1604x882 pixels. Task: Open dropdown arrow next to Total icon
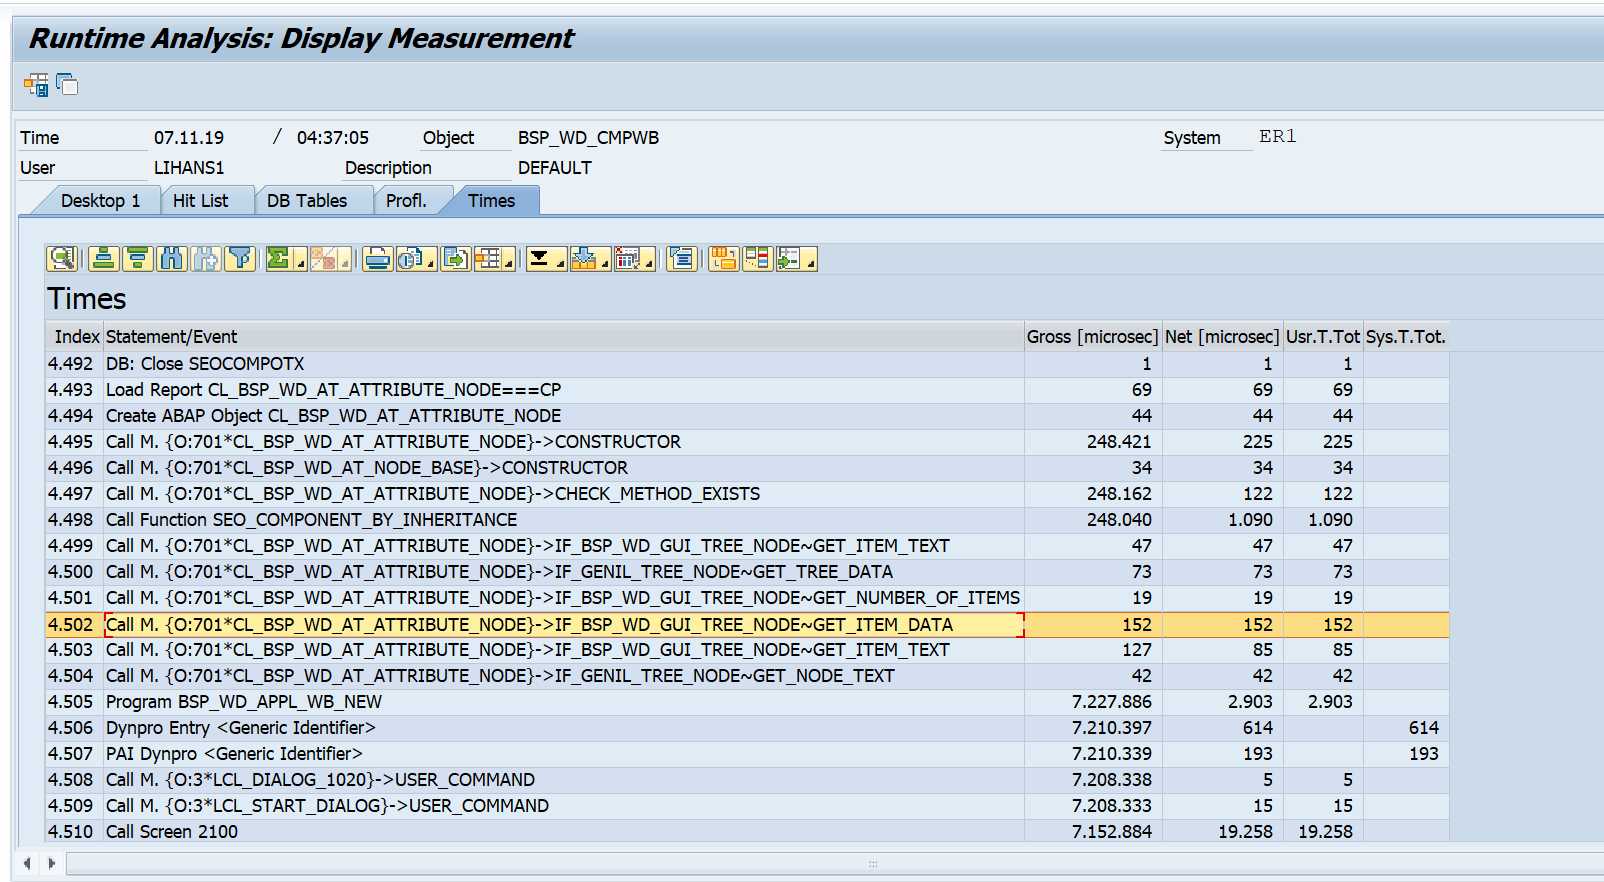point(300,260)
